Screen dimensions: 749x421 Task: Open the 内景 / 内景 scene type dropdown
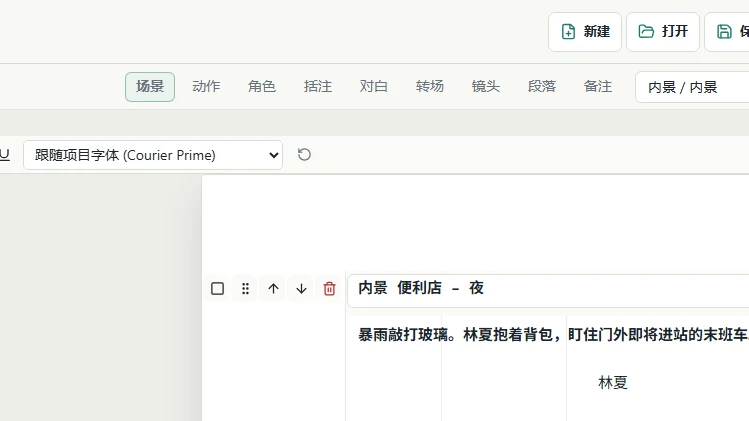(x=692, y=87)
